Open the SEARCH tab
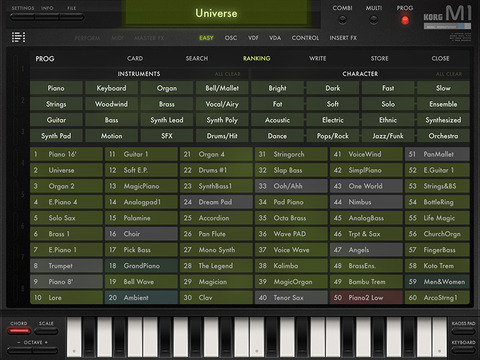The image size is (480, 360). [x=197, y=58]
